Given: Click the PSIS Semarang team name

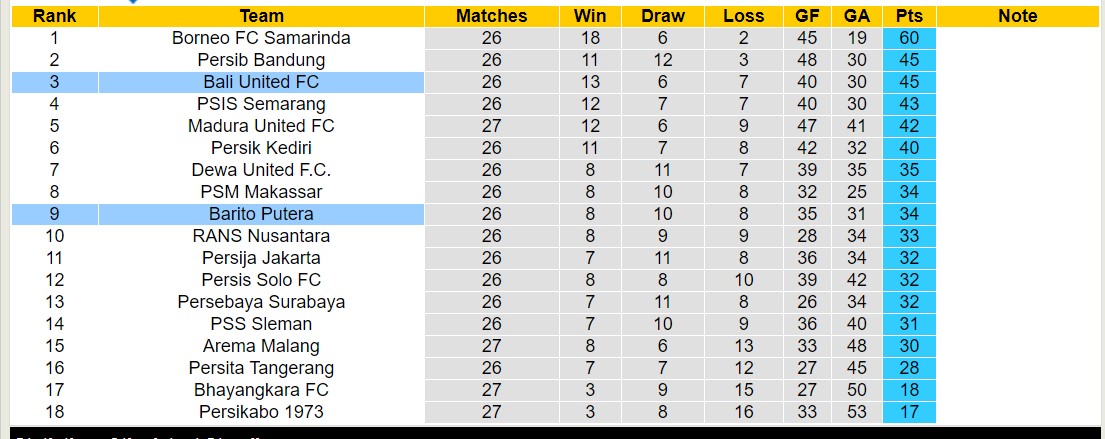Looking at the screenshot, I should (x=261, y=104).
